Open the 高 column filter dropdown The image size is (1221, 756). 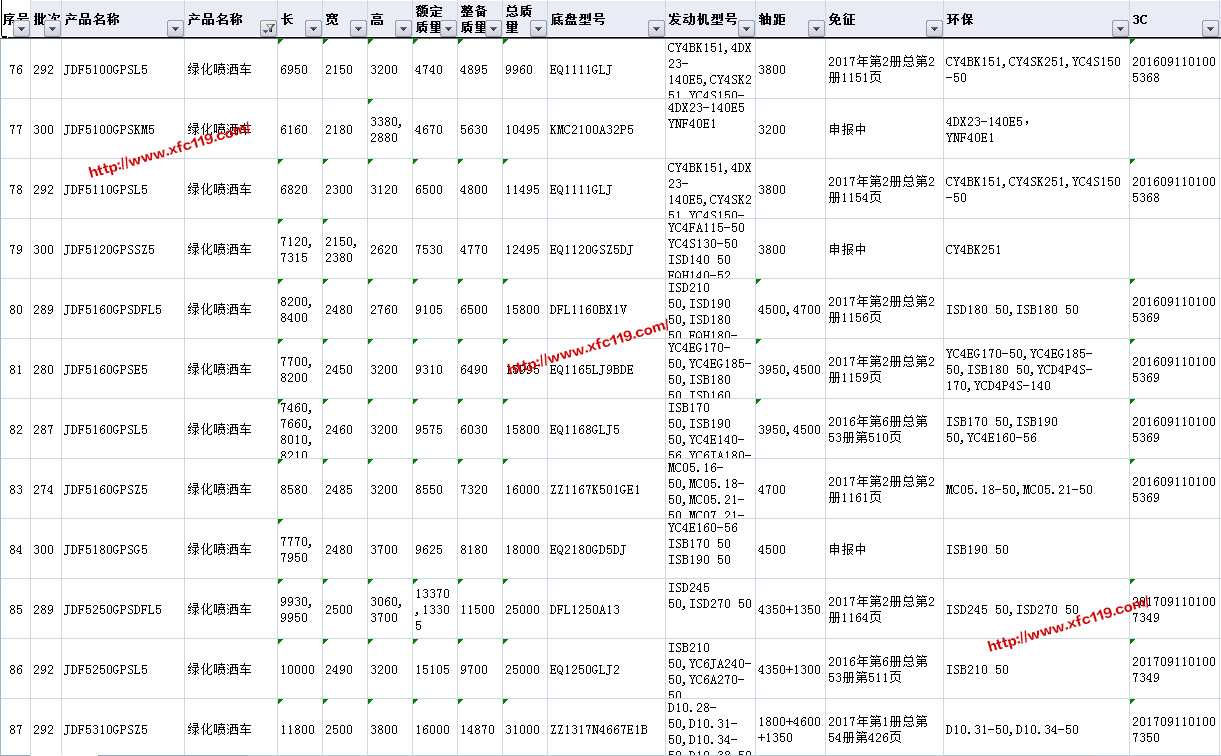tap(403, 30)
